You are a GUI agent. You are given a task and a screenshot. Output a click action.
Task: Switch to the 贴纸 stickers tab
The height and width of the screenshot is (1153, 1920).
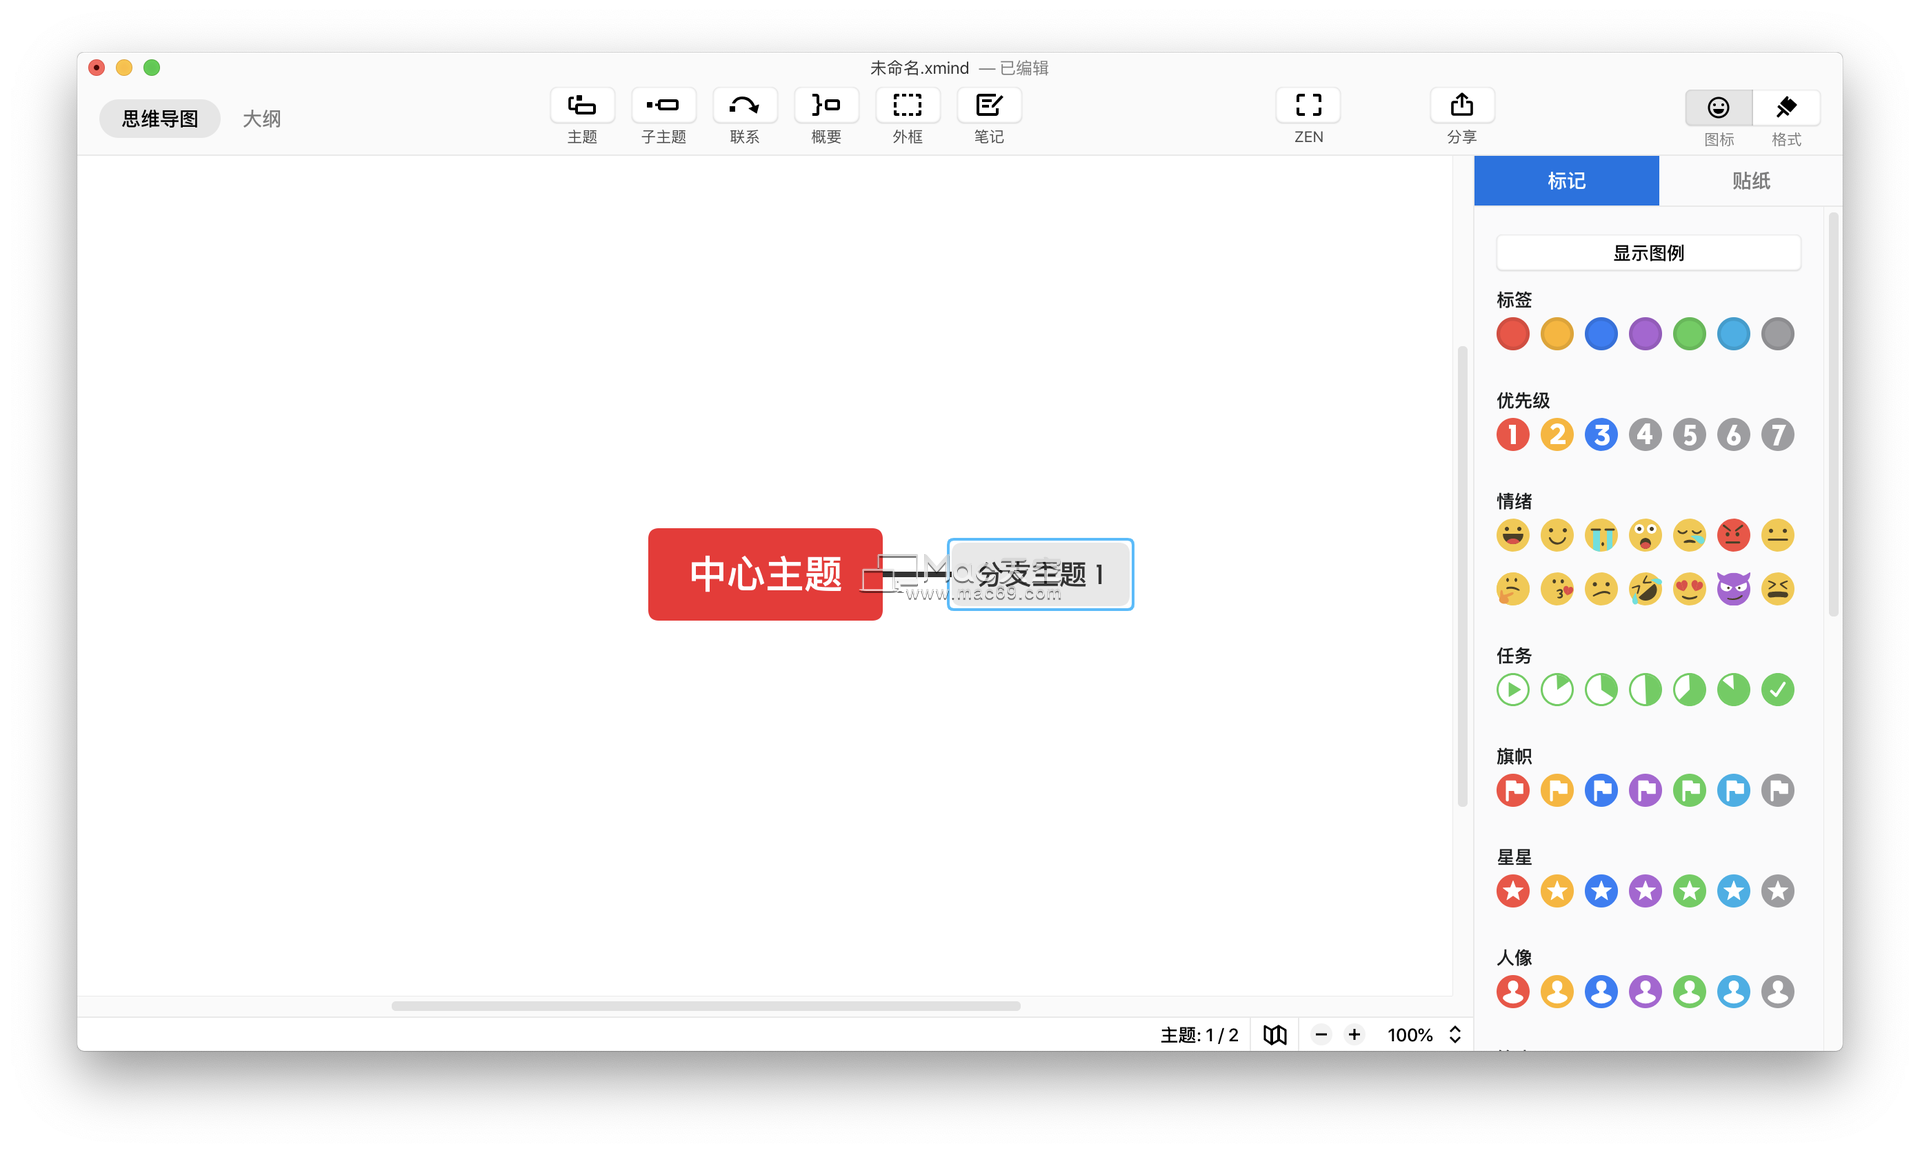point(1750,181)
